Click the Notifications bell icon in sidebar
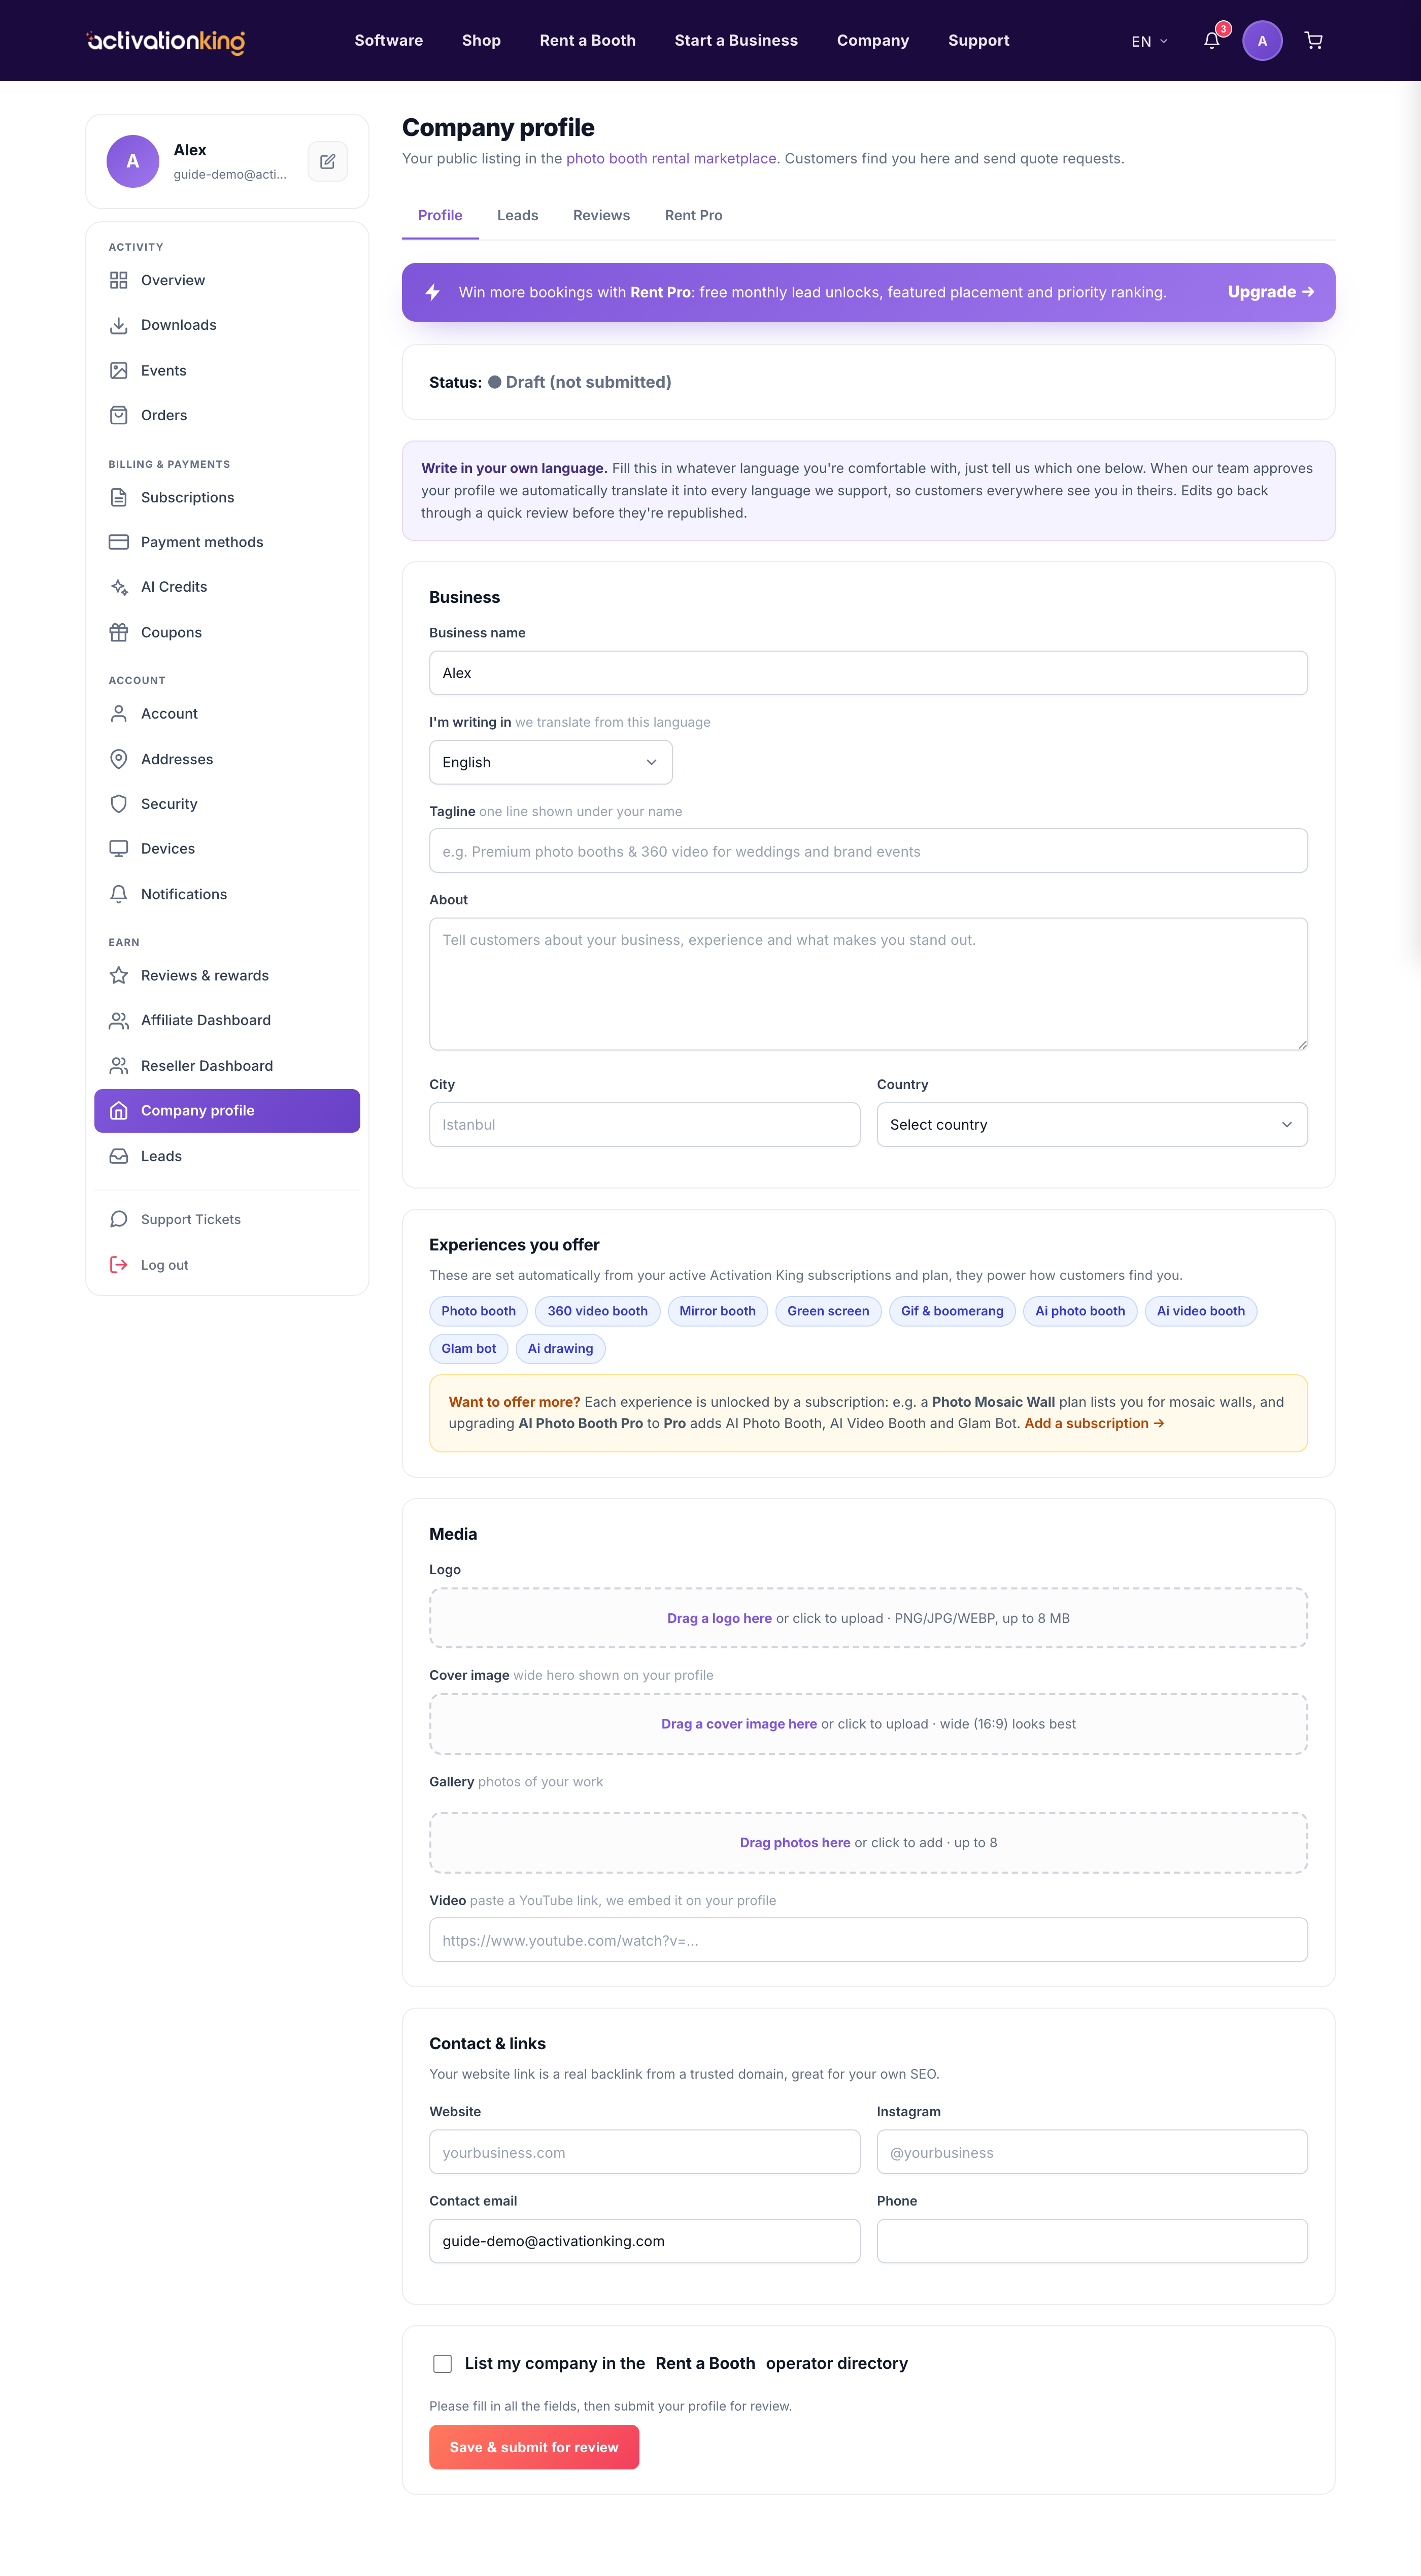Viewport: 1421px width, 2576px height. pos(119,894)
